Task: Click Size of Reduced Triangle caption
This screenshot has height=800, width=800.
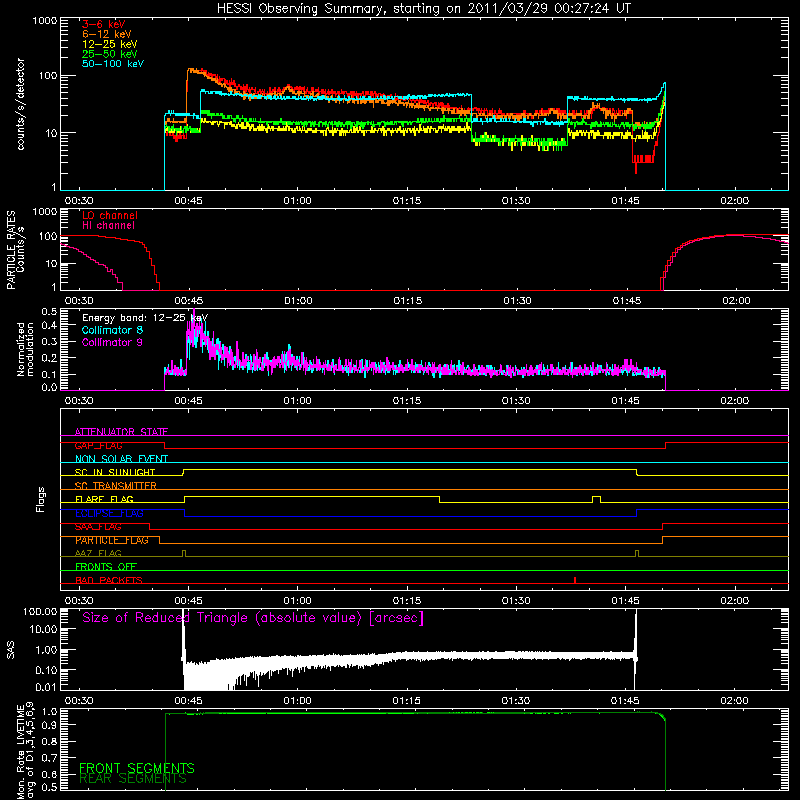Action: pyautogui.click(x=253, y=618)
